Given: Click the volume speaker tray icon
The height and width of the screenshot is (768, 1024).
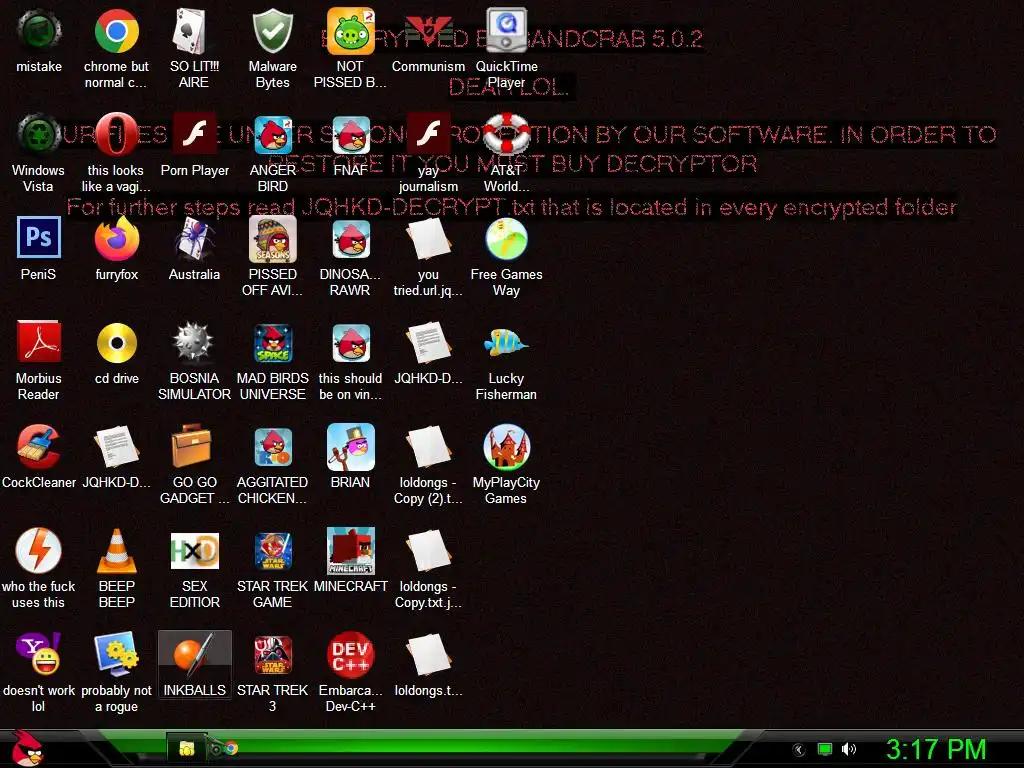Looking at the screenshot, I should 848,749.
